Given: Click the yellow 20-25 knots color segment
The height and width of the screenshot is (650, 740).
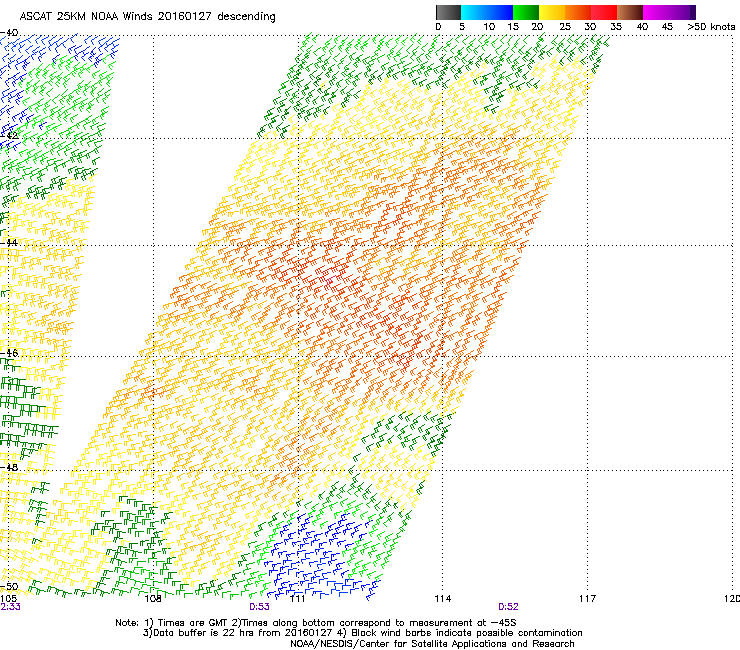Looking at the screenshot, I should [552, 12].
